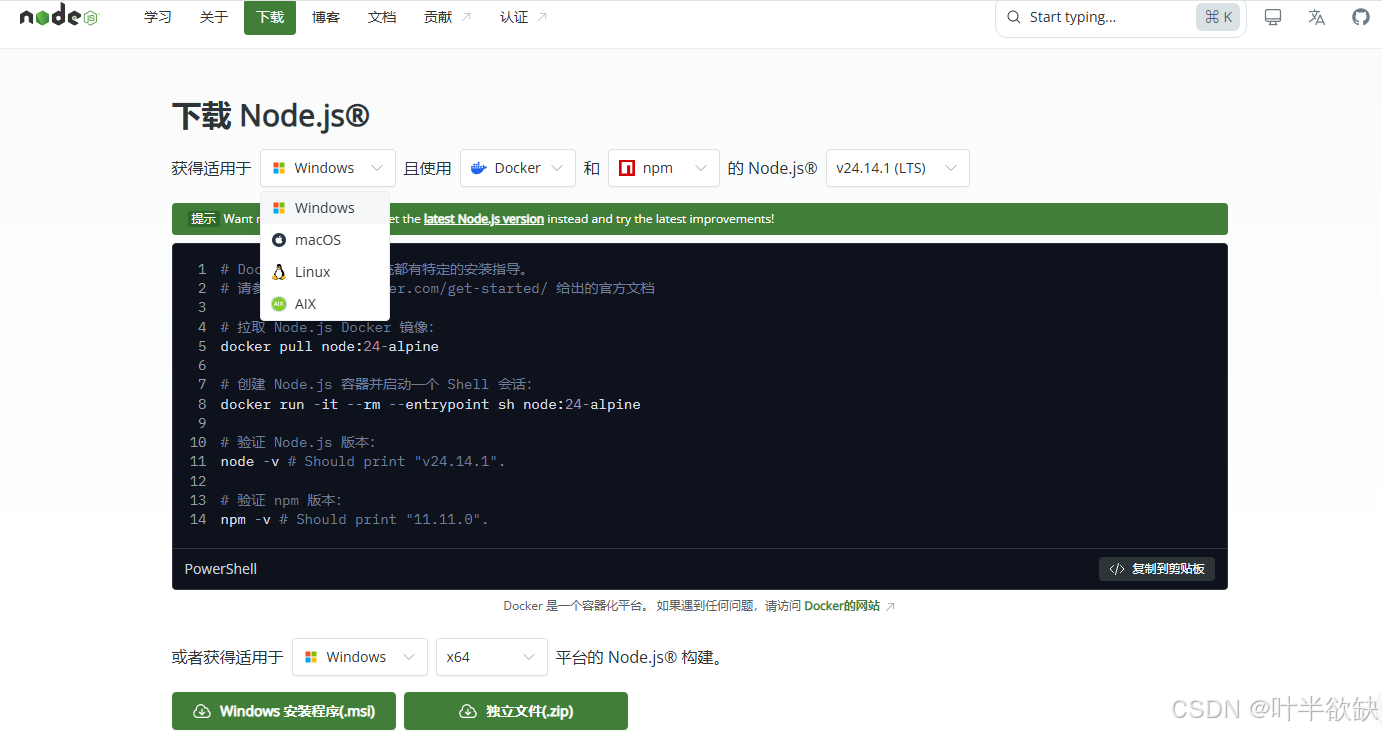Open the Docker installation method dropdown
This screenshot has width=1382, height=732.
coord(518,168)
